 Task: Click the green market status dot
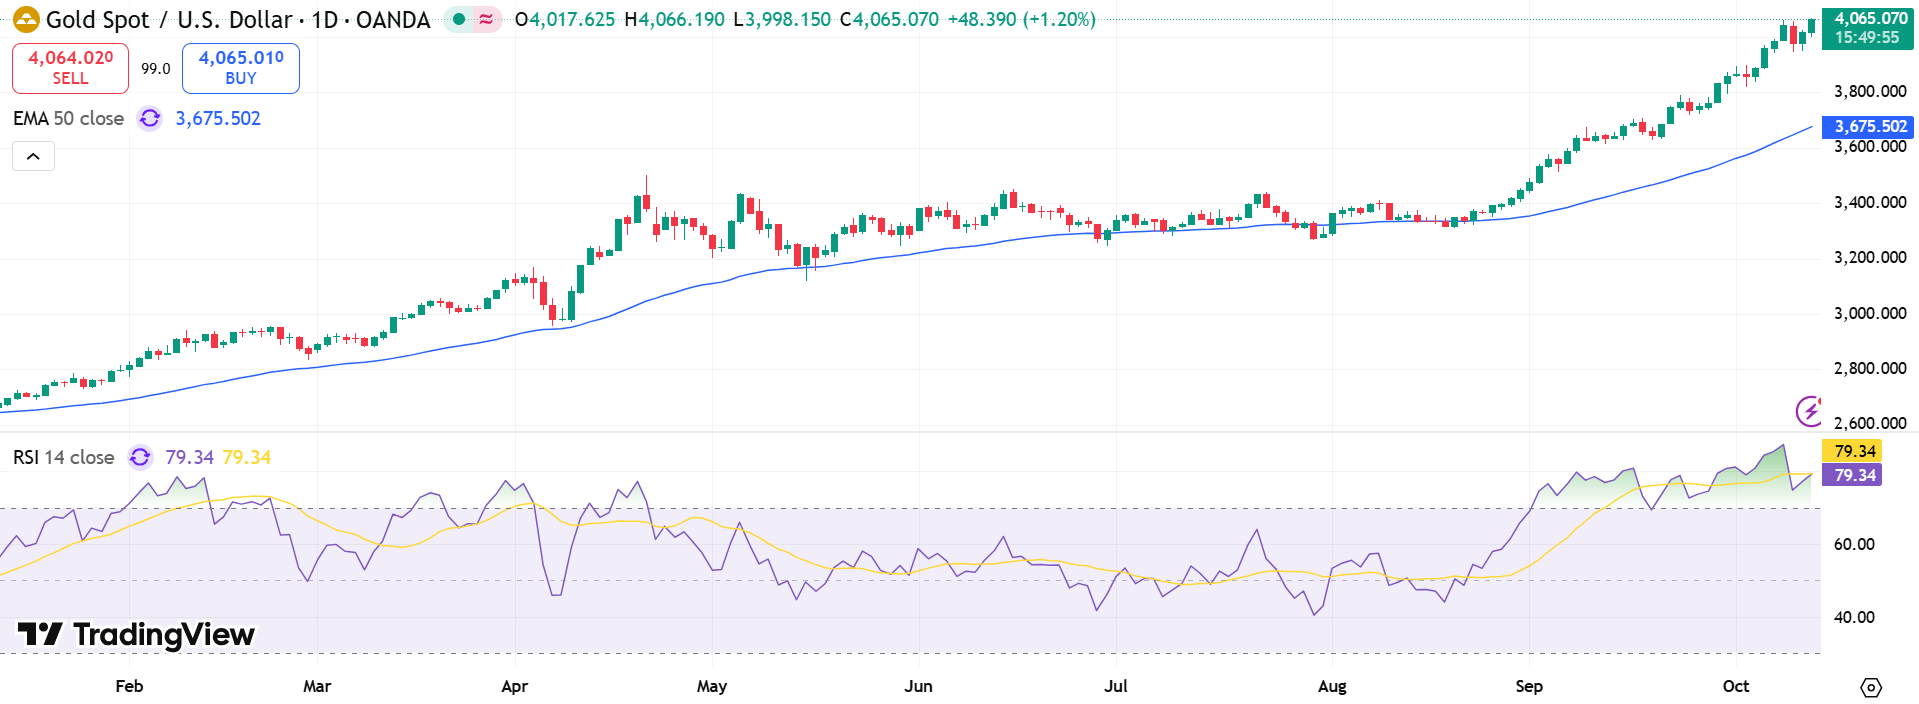coord(459,19)
